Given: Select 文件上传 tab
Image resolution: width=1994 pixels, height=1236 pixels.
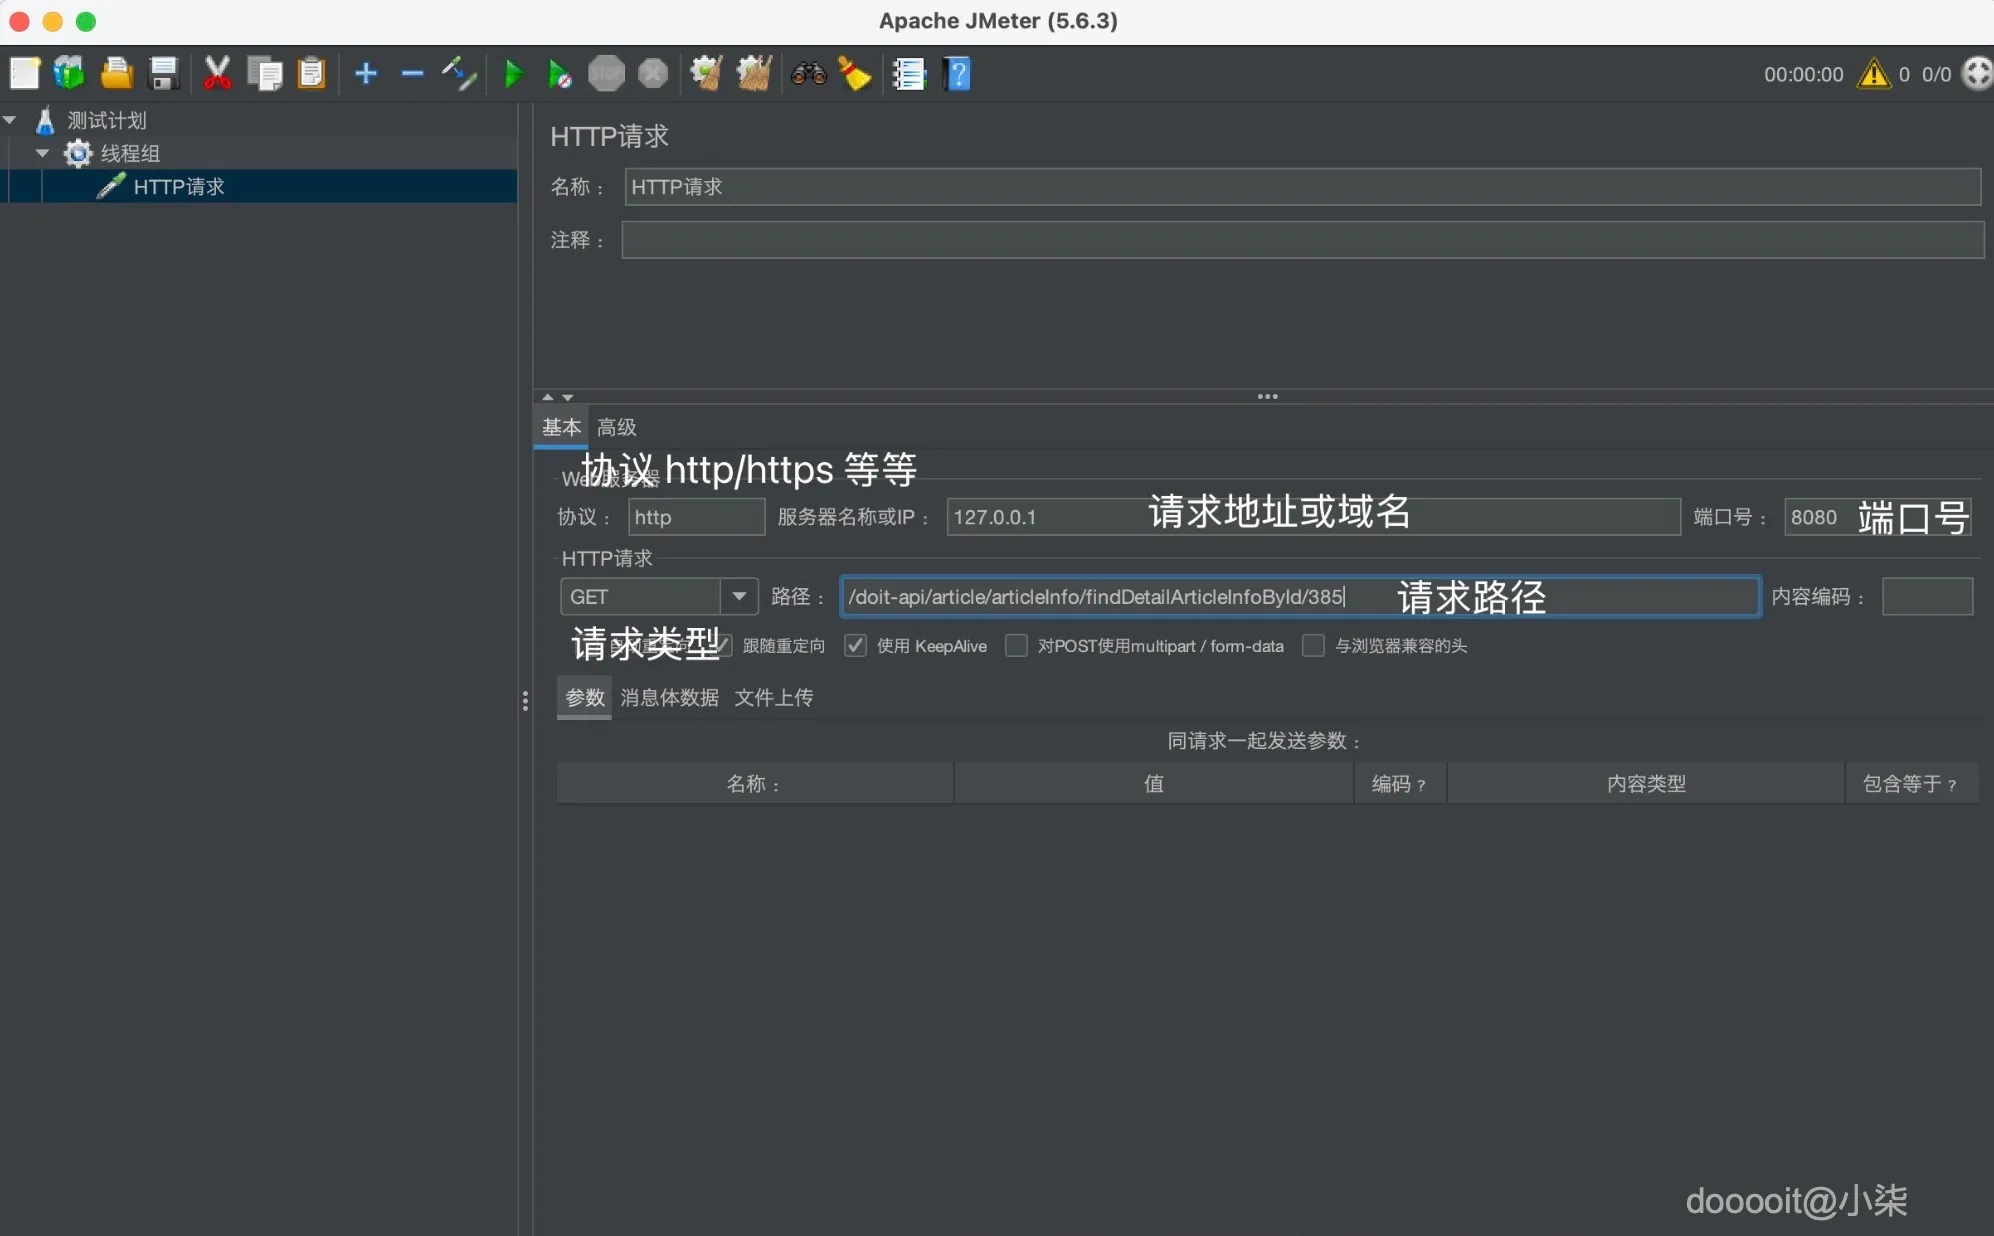Looking at the screenshot, I should 774,697.
